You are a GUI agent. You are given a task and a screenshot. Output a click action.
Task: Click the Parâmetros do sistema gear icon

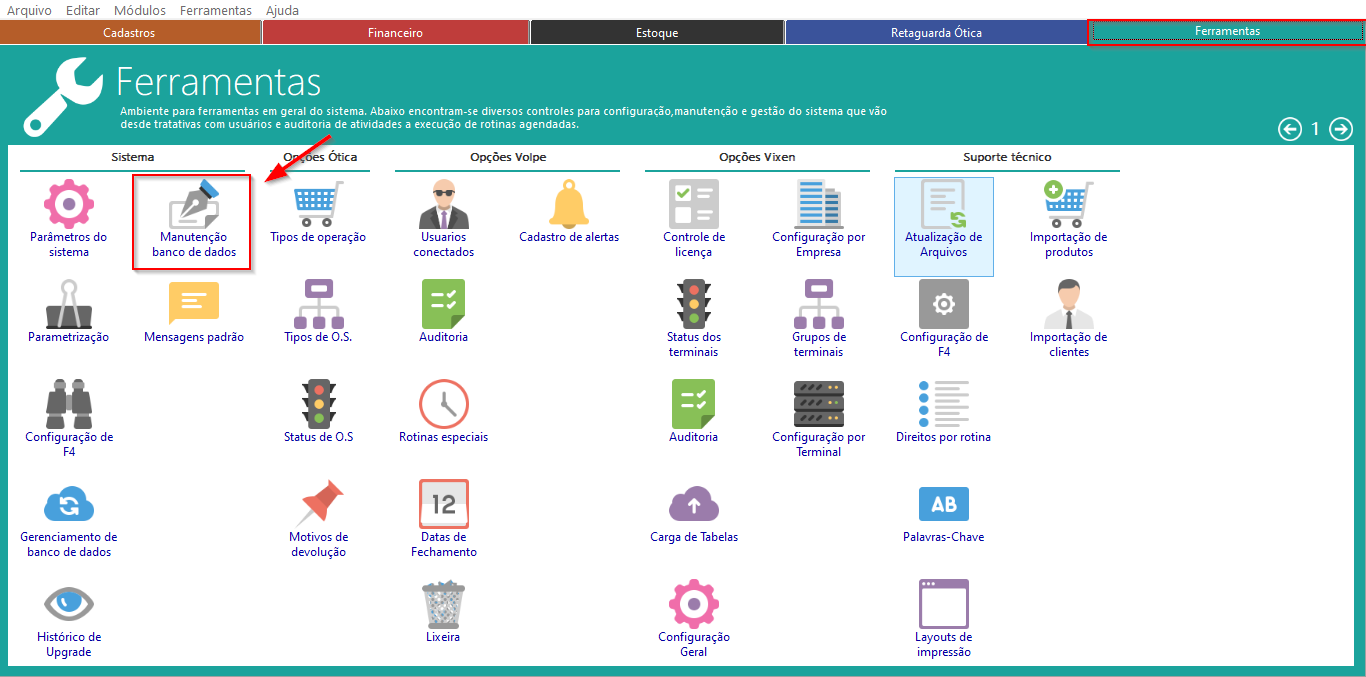tap(69, 205)
